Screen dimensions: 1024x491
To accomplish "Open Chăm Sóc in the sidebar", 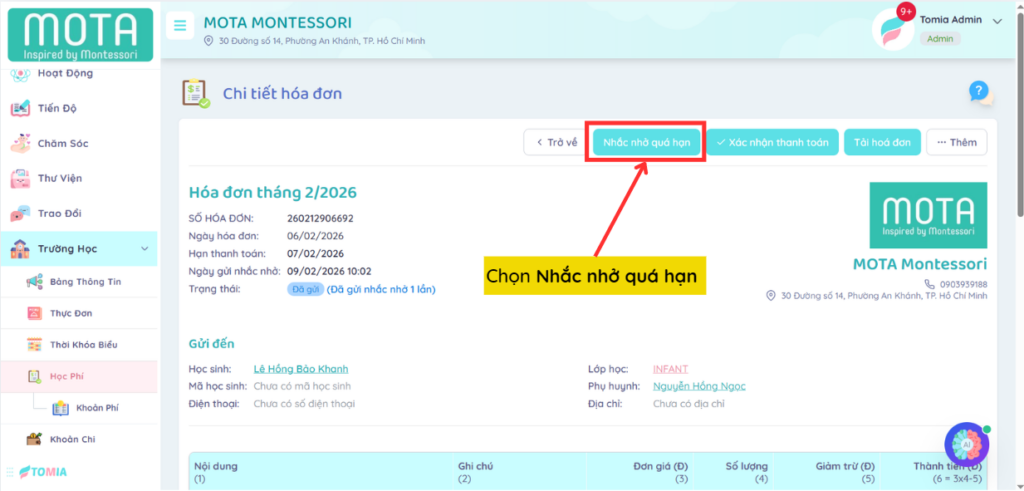I will tap(62, 143).
